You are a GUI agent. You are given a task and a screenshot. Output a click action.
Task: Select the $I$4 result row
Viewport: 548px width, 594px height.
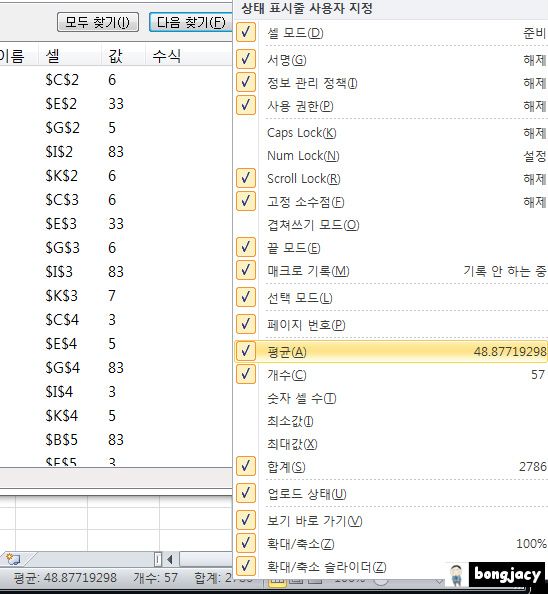[x=116, y=392]
